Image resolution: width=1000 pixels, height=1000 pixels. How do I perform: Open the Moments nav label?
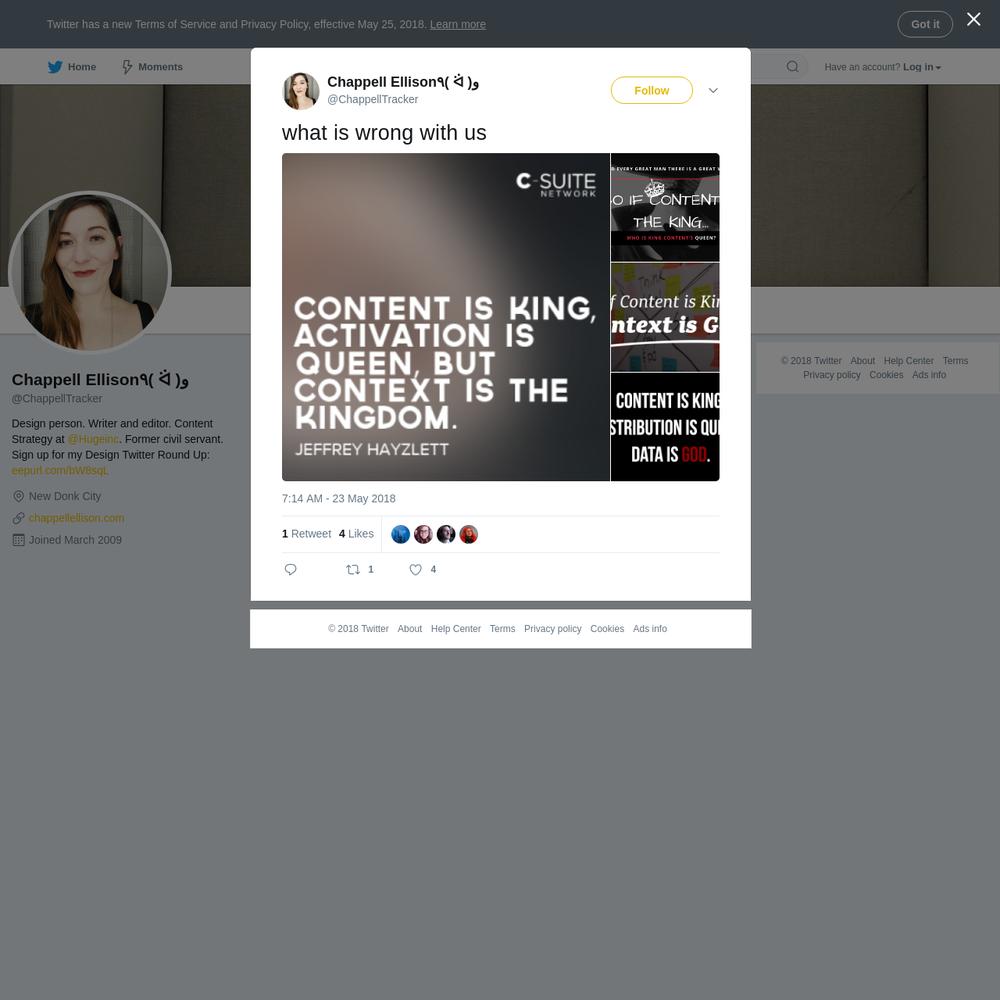161,67
